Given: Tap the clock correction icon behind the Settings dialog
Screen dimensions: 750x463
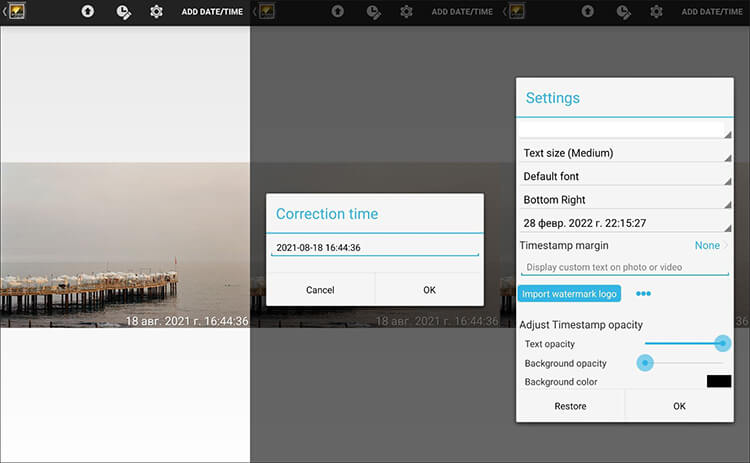Looking at the screenshot, I should coord(624,11).
